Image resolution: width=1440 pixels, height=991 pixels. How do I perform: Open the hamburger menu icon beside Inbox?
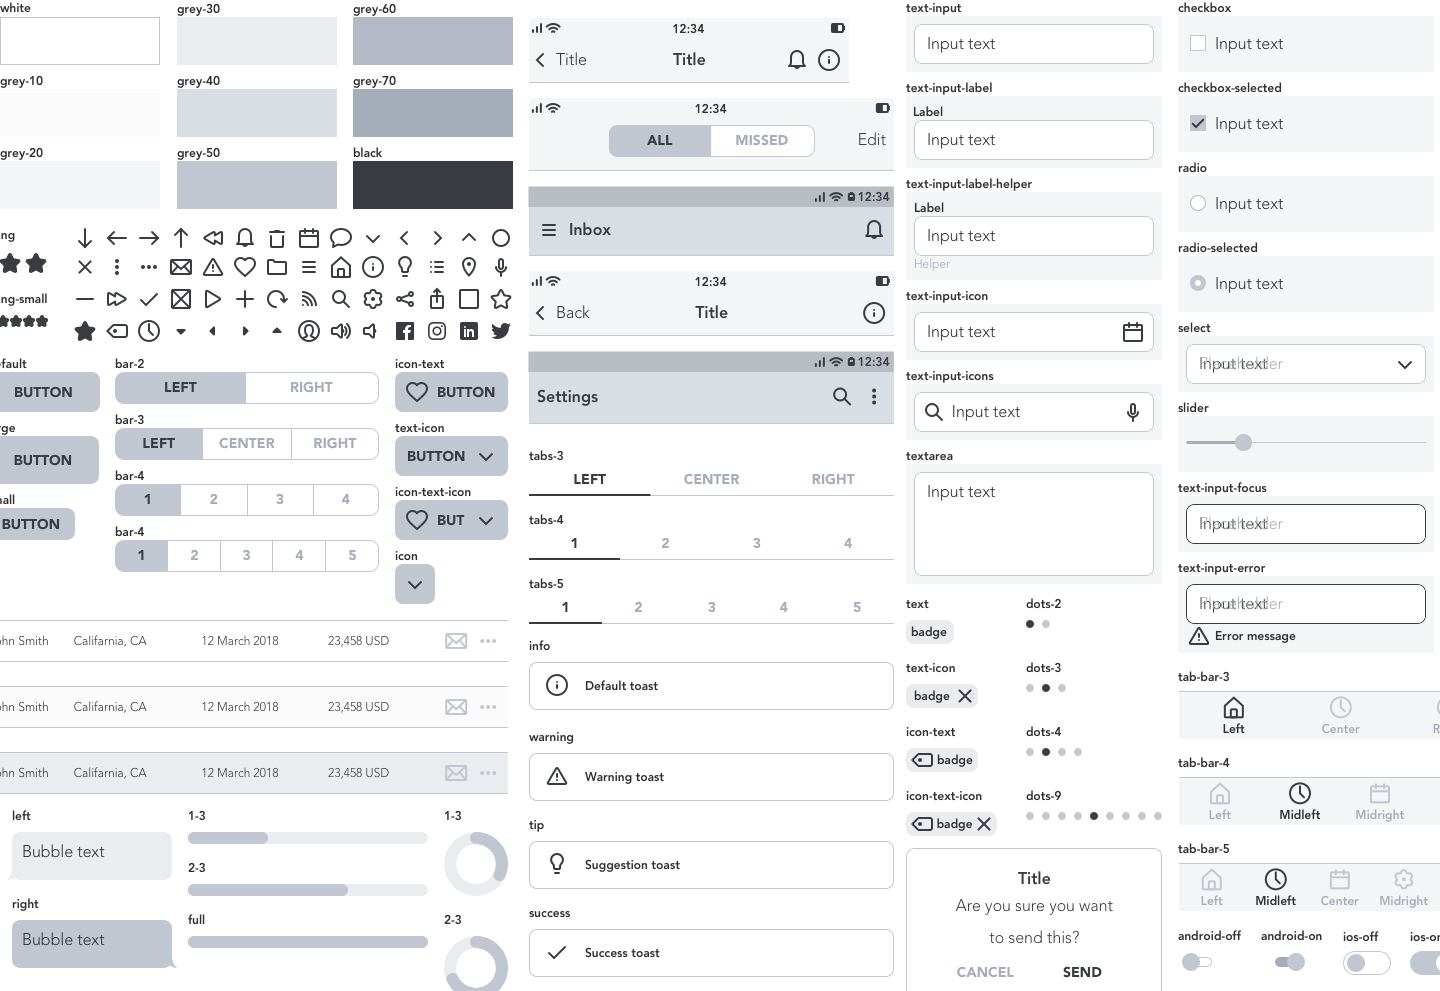click(x=549, y=229)
